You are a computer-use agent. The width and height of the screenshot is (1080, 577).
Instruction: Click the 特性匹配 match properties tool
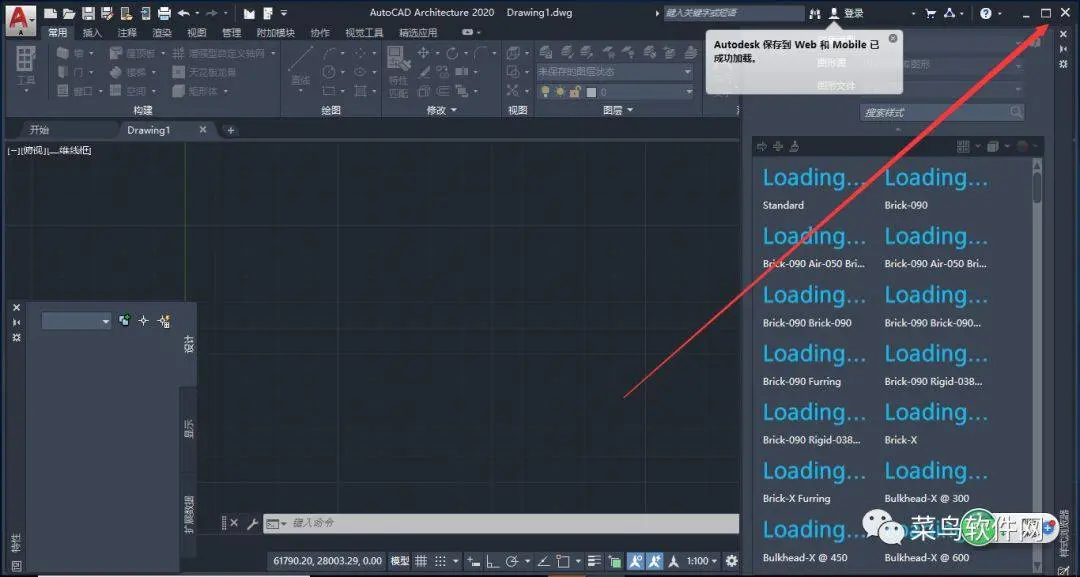(398, 72)
